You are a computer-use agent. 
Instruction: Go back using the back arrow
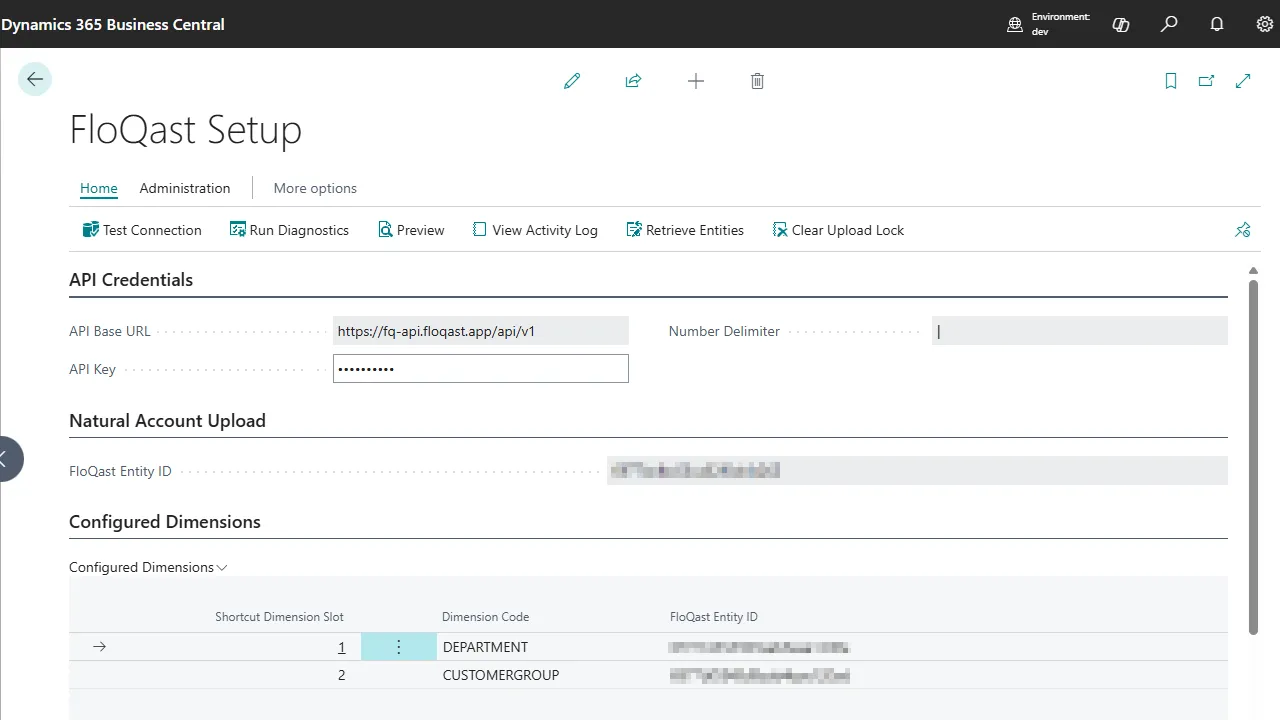[x=35, y=80]
